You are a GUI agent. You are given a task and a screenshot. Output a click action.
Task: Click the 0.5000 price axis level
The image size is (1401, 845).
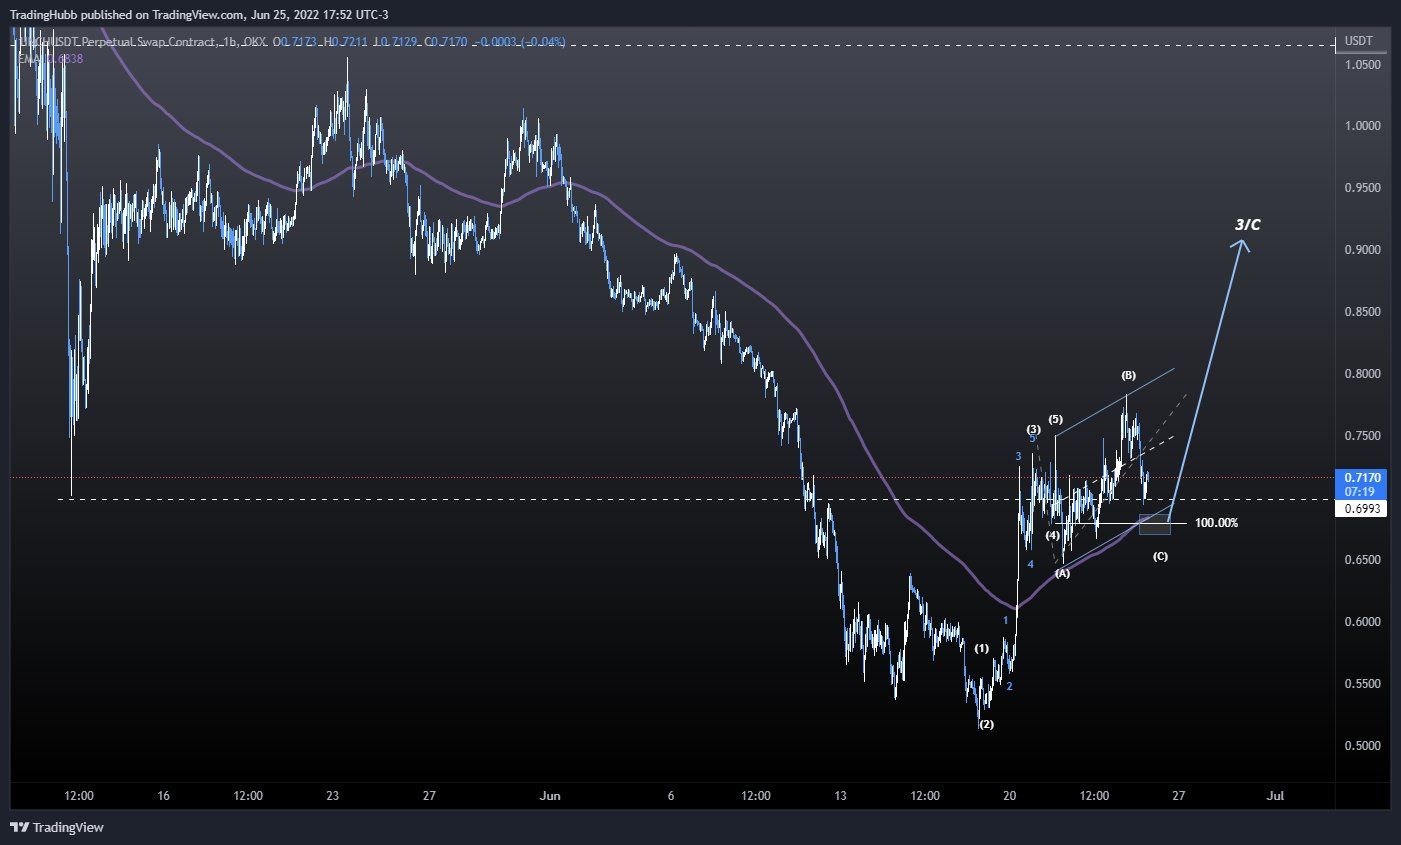pyautogui.click(x=1361, y=746)
